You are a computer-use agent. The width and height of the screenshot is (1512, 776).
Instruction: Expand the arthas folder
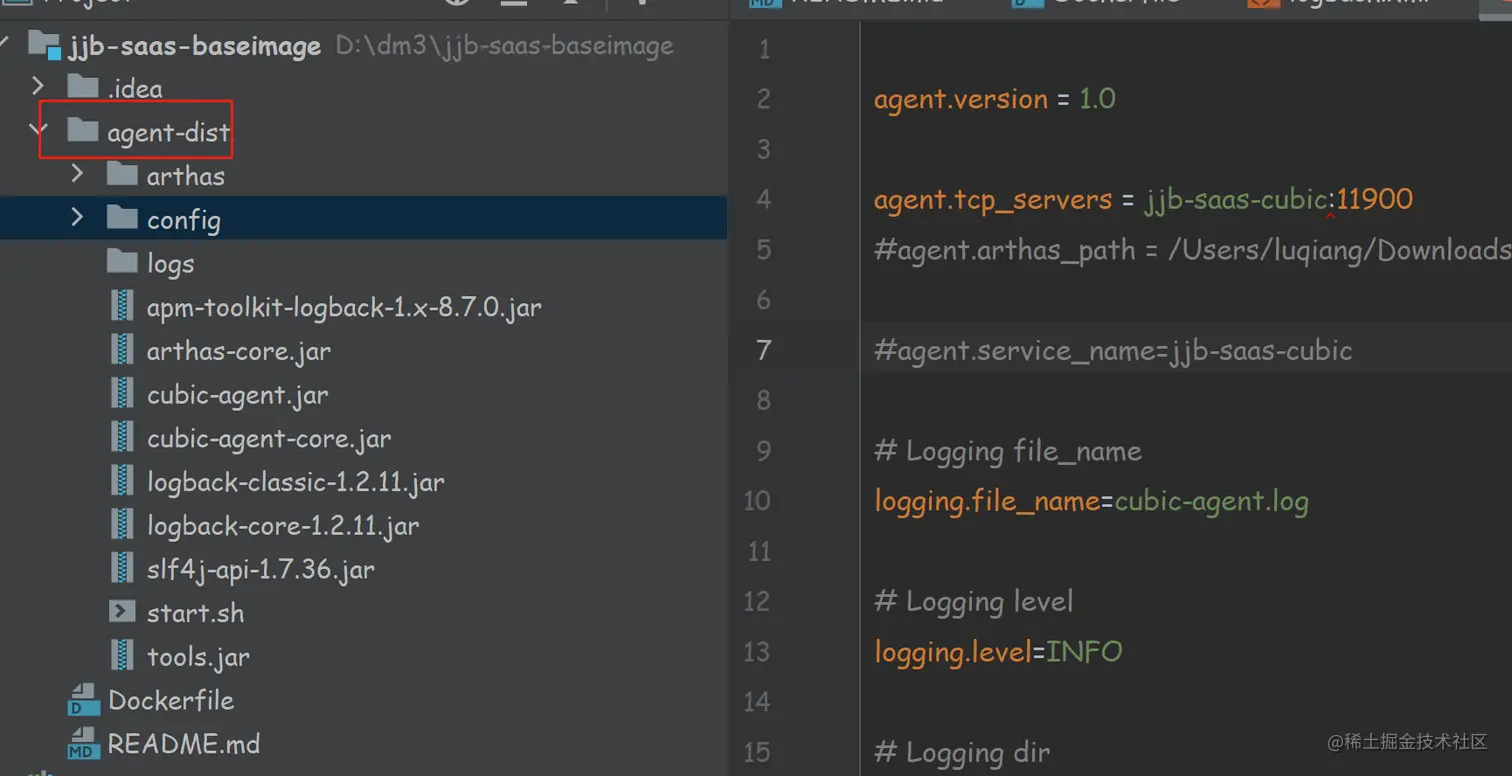coord(78,175)
